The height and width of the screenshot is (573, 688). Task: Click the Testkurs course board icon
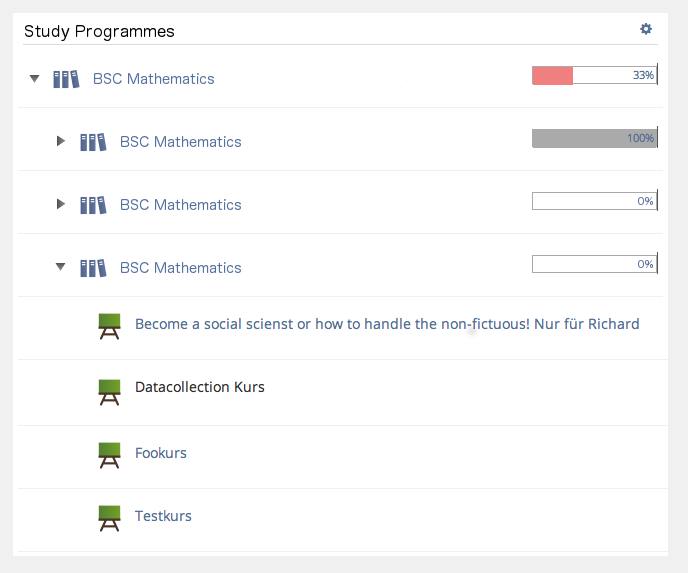coord(109,518)
